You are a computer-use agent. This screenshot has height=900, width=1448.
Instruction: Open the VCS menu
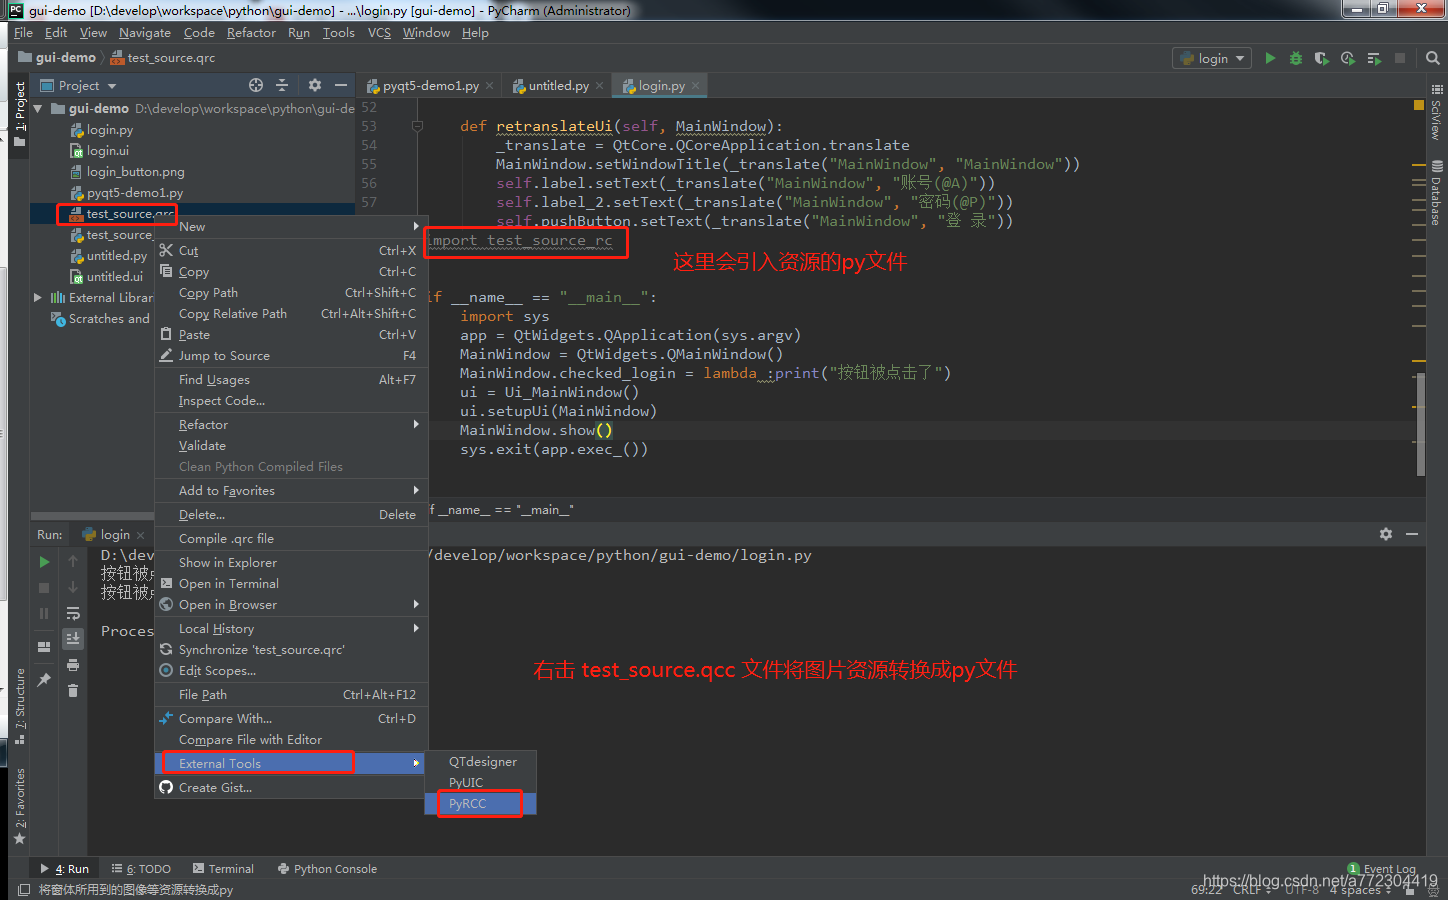click(x=379, y=33)
